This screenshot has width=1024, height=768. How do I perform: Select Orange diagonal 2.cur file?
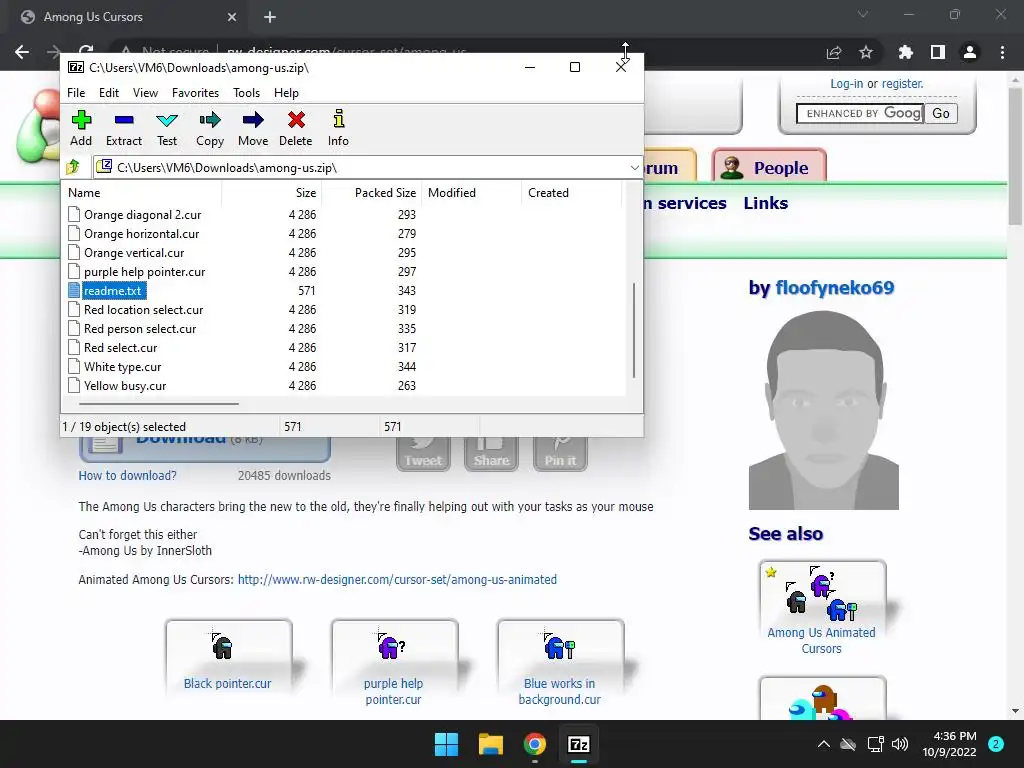142,215
